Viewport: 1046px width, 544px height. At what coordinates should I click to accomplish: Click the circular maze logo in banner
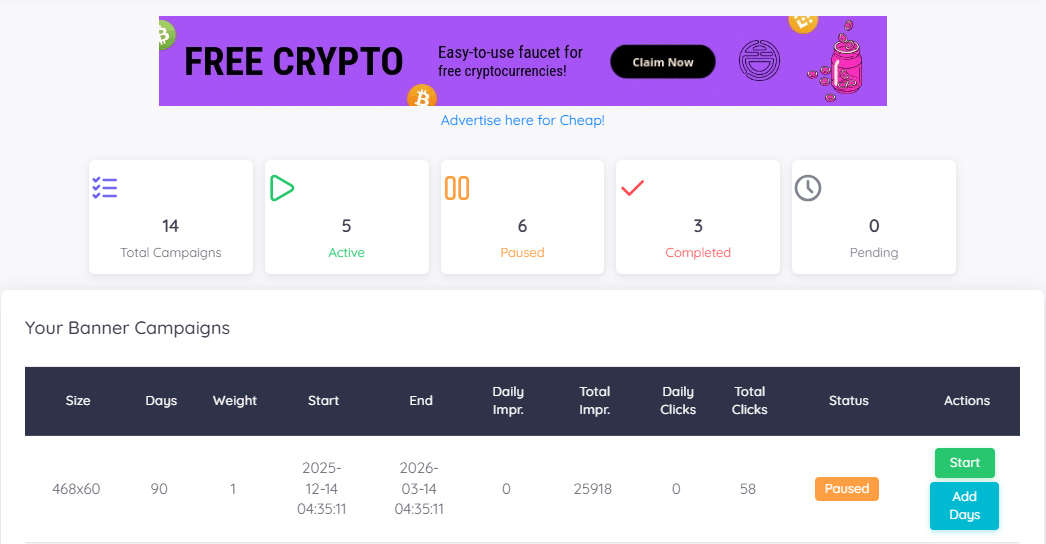[759, 62]
